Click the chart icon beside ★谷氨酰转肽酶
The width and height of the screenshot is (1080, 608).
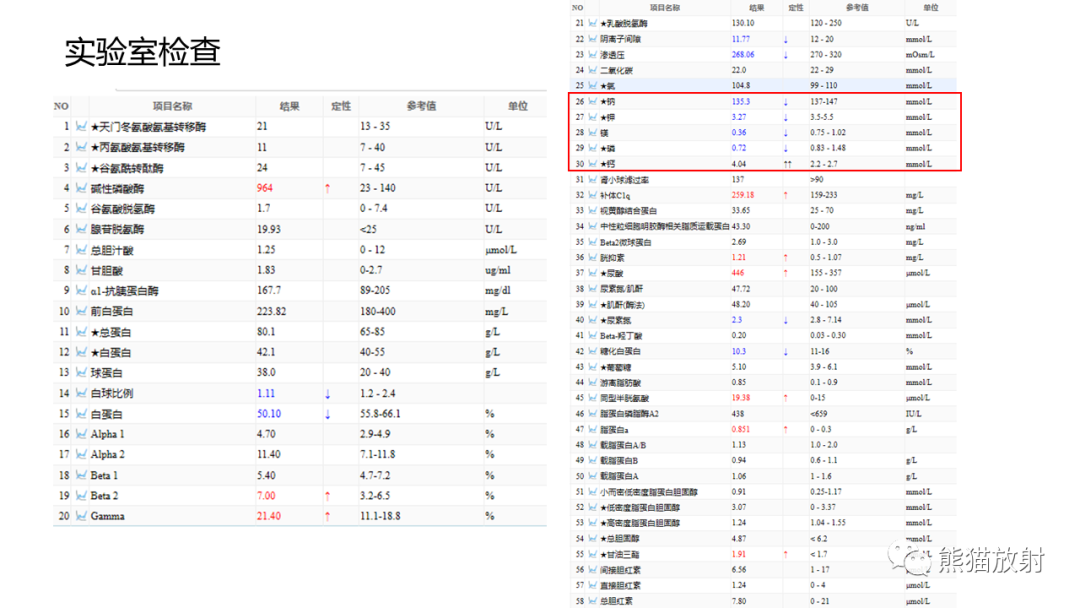tap(81, 168)
